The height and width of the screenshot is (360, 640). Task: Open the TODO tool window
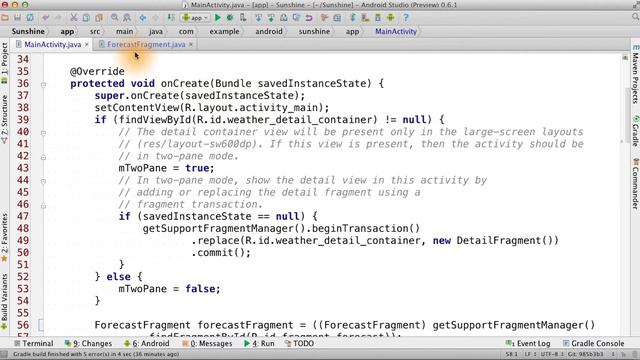point(300,343)
